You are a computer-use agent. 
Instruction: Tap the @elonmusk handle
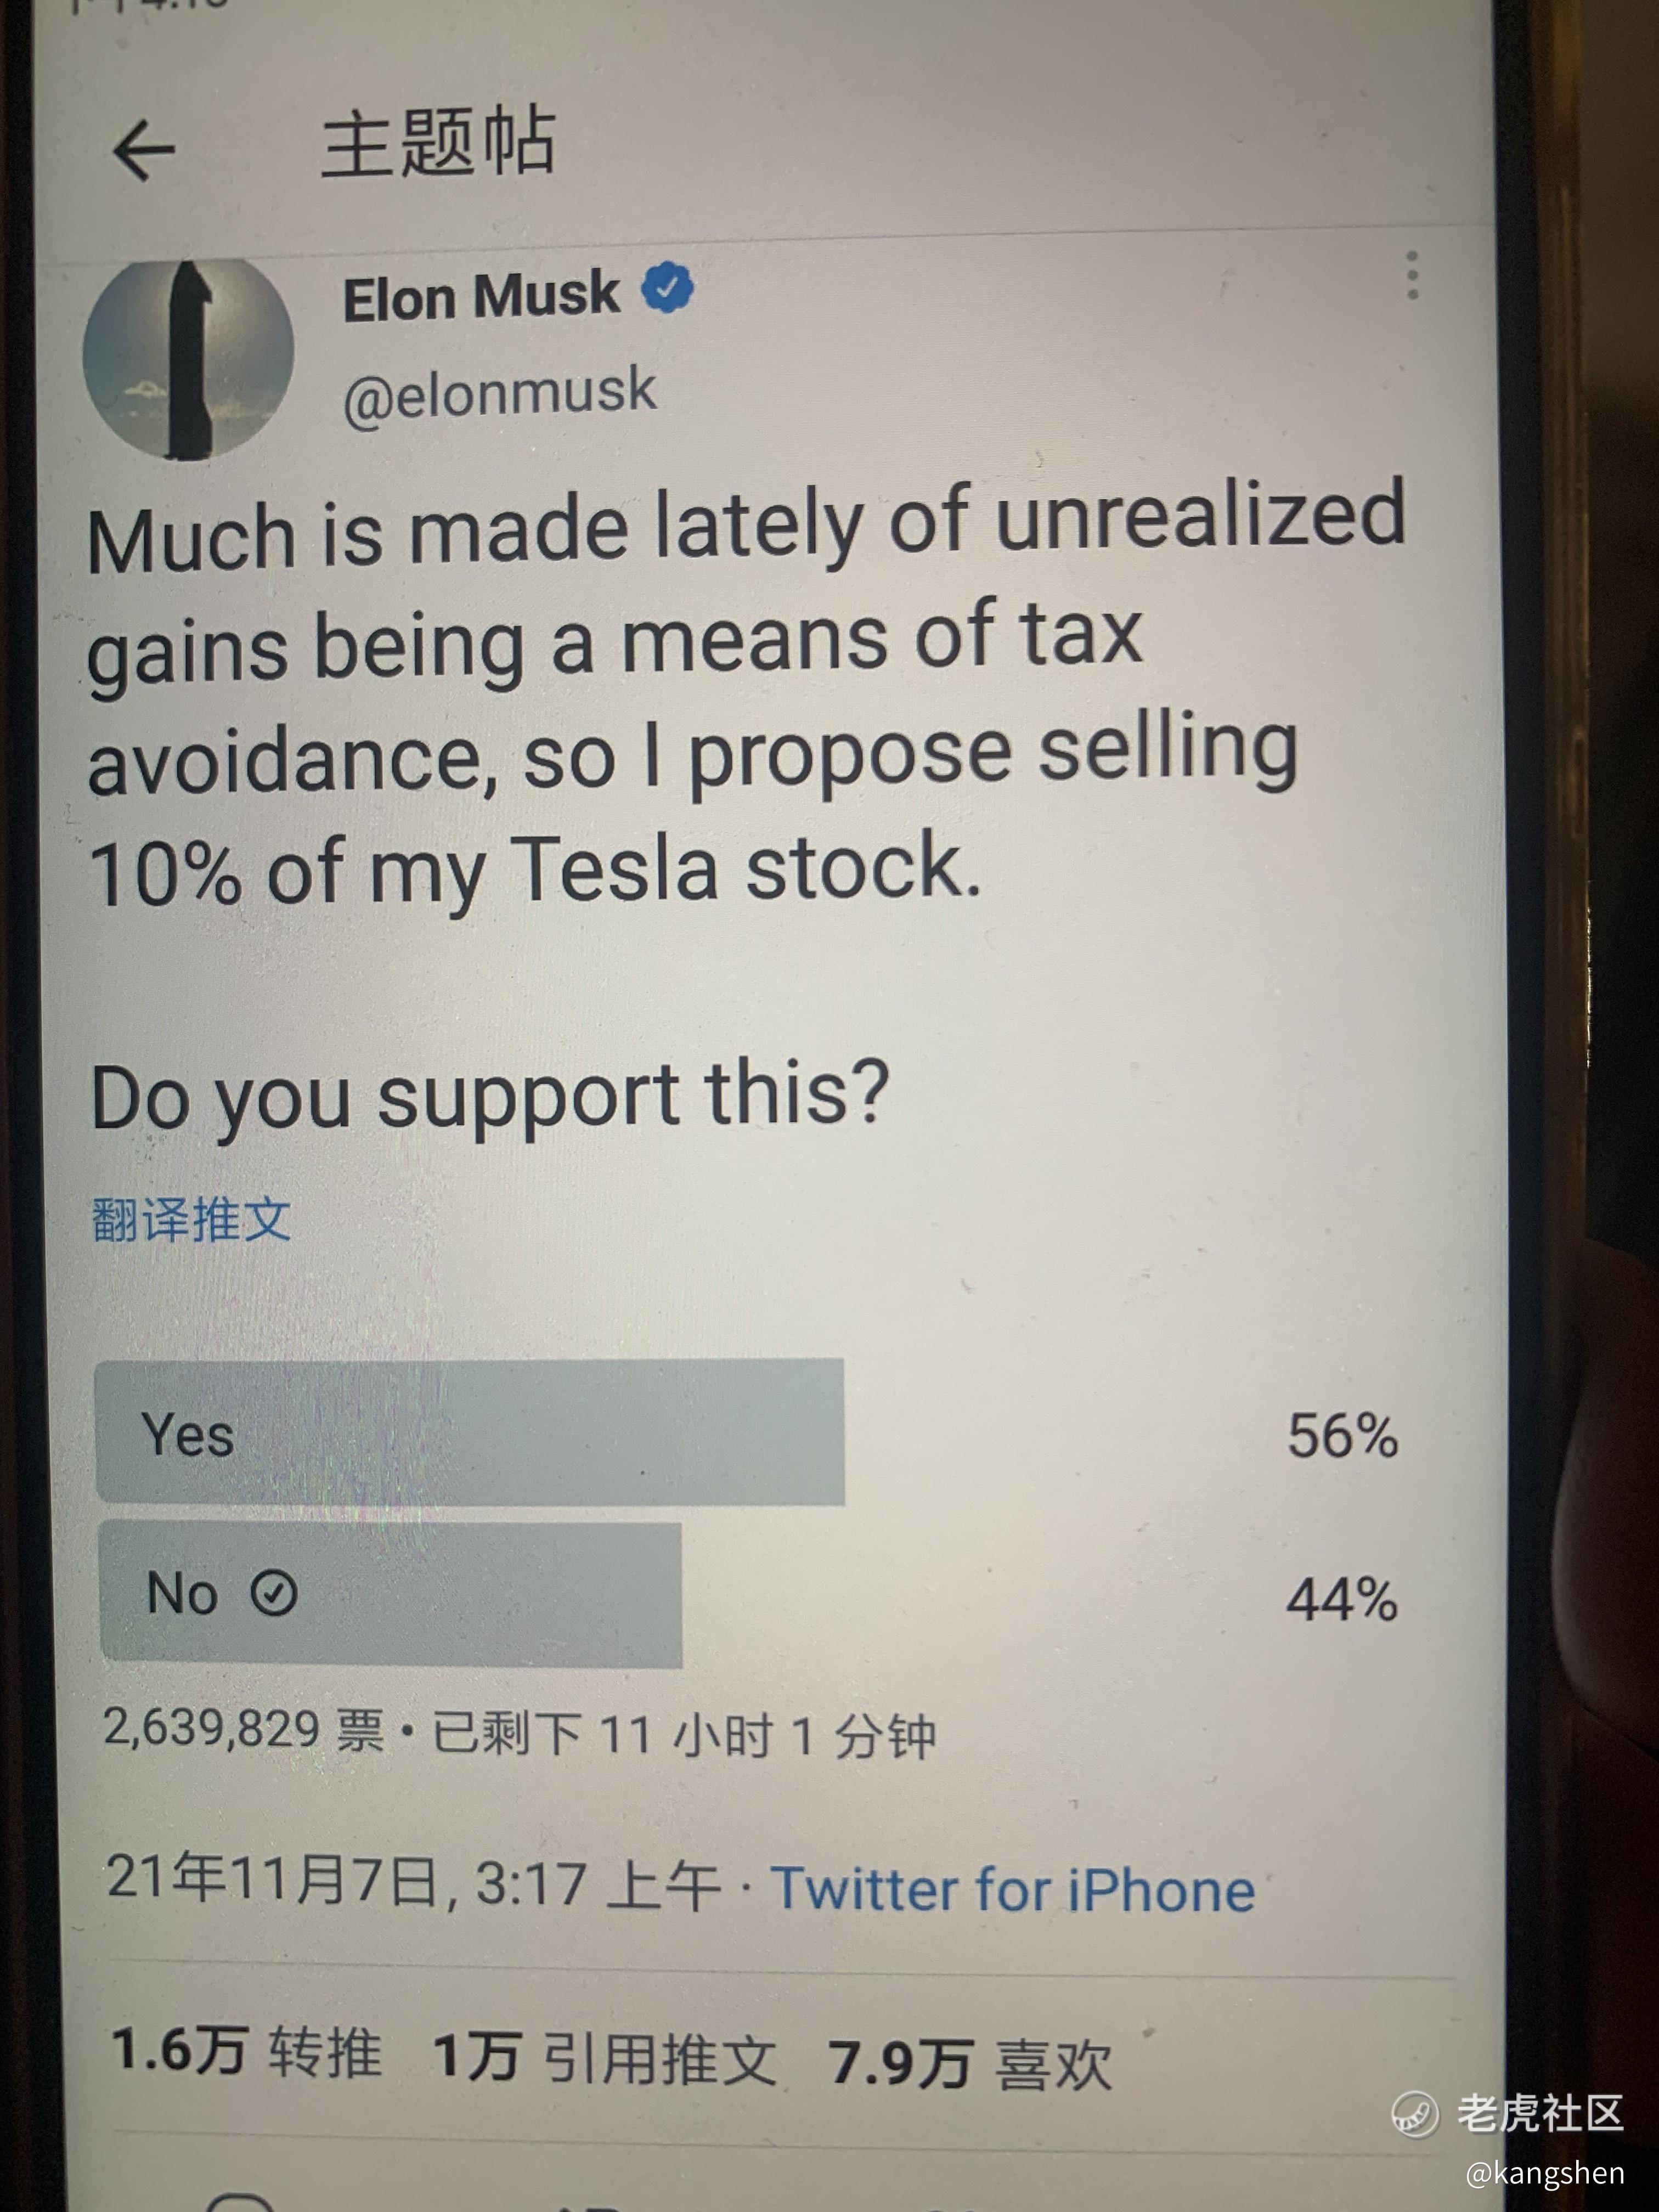coord(499,393)
